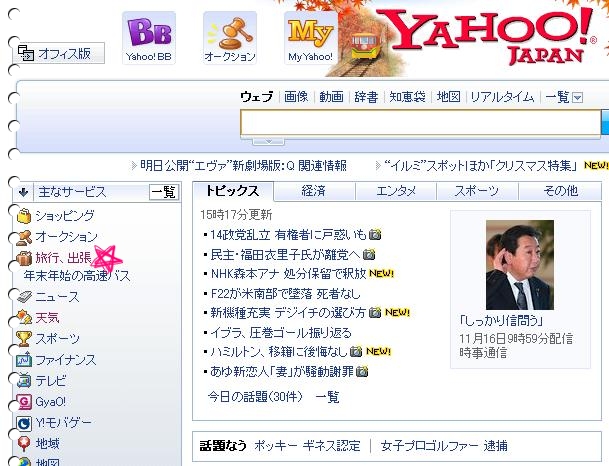Open headline F22が米南部で墜落 死者なし
This screenshot has height=466, width=609.
[x=285, y=294]
